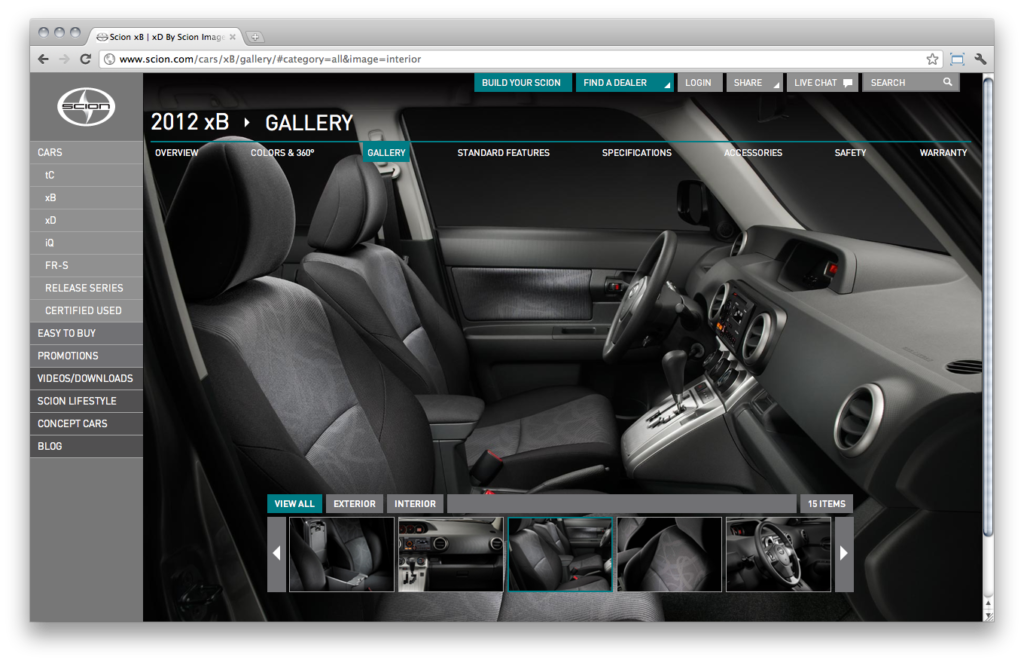Image resolution: width=1024 pixels, height=663 pixels.
Task: Open the Warranty tab
Action: tap(943, 153)
